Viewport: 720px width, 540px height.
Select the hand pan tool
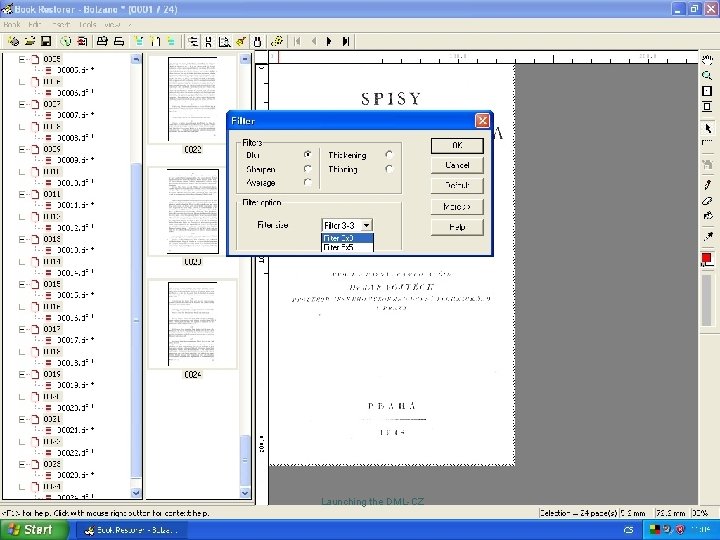[x=707, y=59]
